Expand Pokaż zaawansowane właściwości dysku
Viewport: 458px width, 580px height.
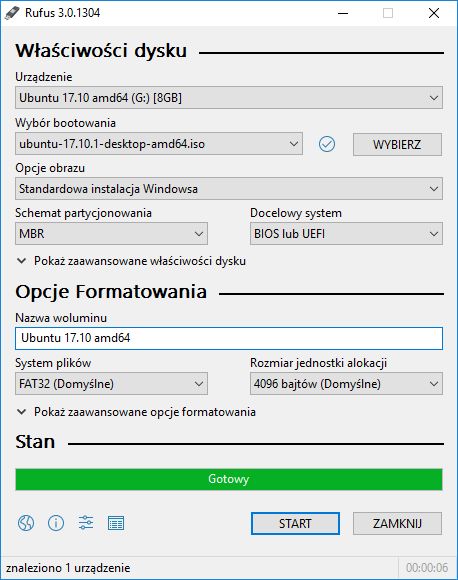pyautogui.click(x=131, y=261)
